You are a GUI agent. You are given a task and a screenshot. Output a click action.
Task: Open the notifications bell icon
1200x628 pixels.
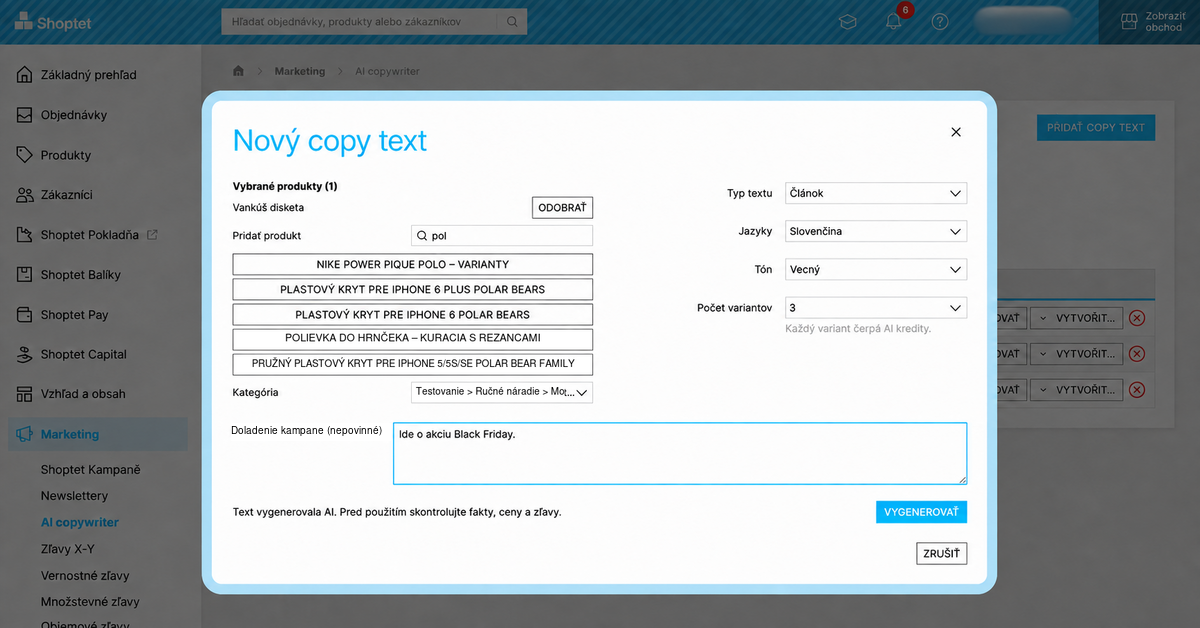[894, 21]
